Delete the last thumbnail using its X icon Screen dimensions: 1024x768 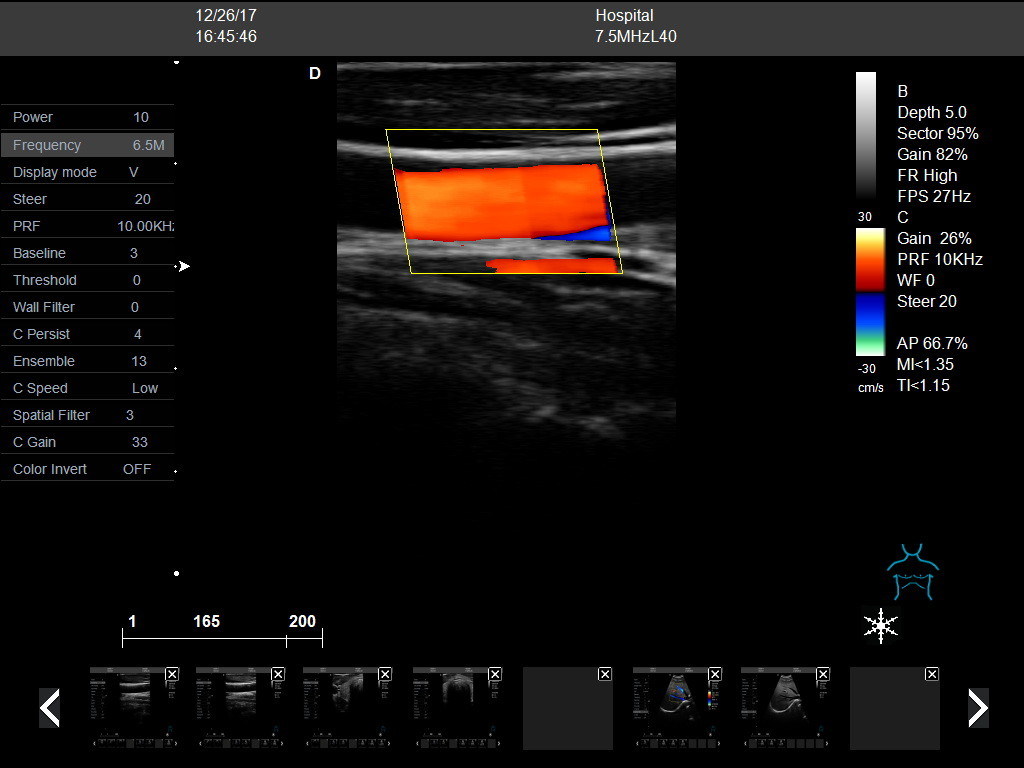point(931,675)
